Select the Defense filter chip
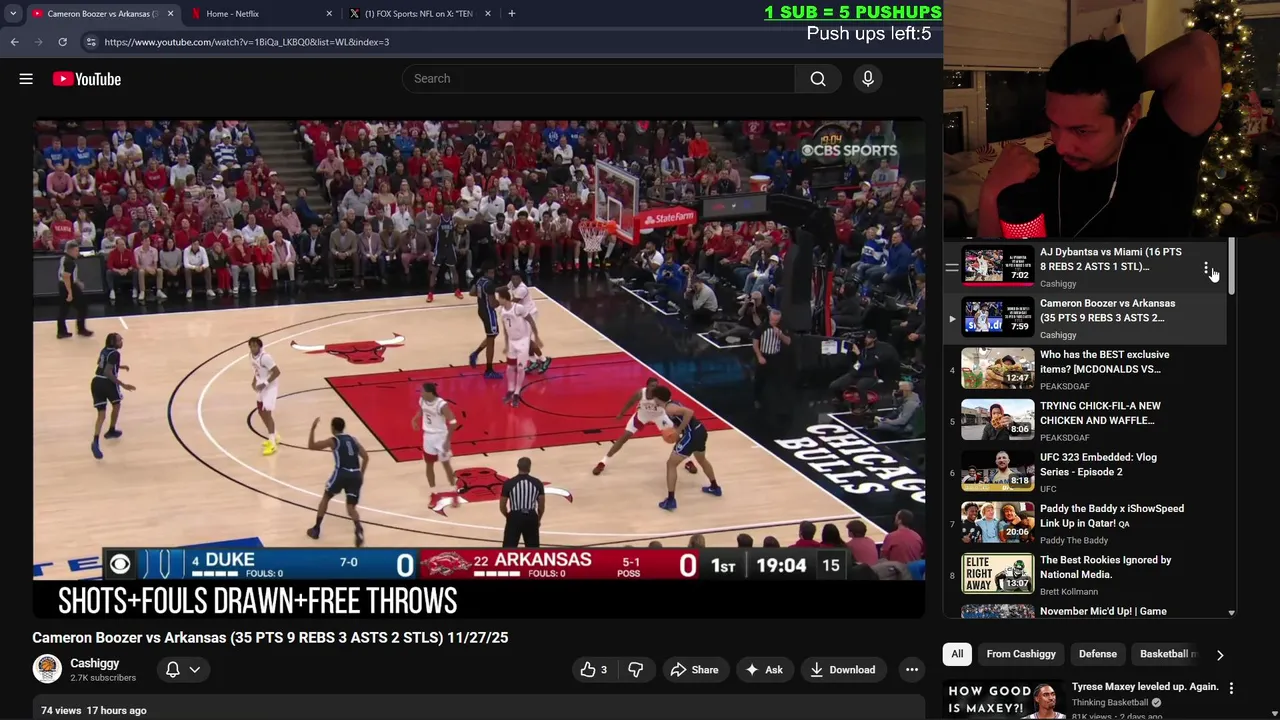The image size is (1280, 720). click(1098, 654)
